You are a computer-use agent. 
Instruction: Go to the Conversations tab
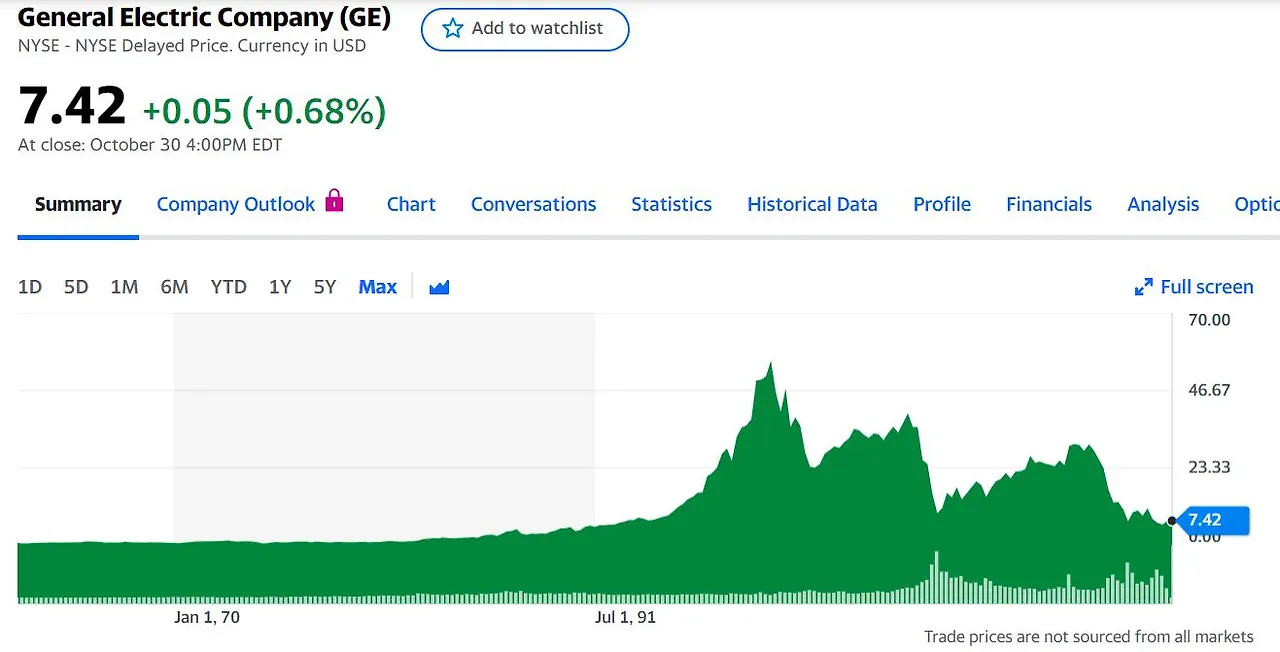[533, 204]
